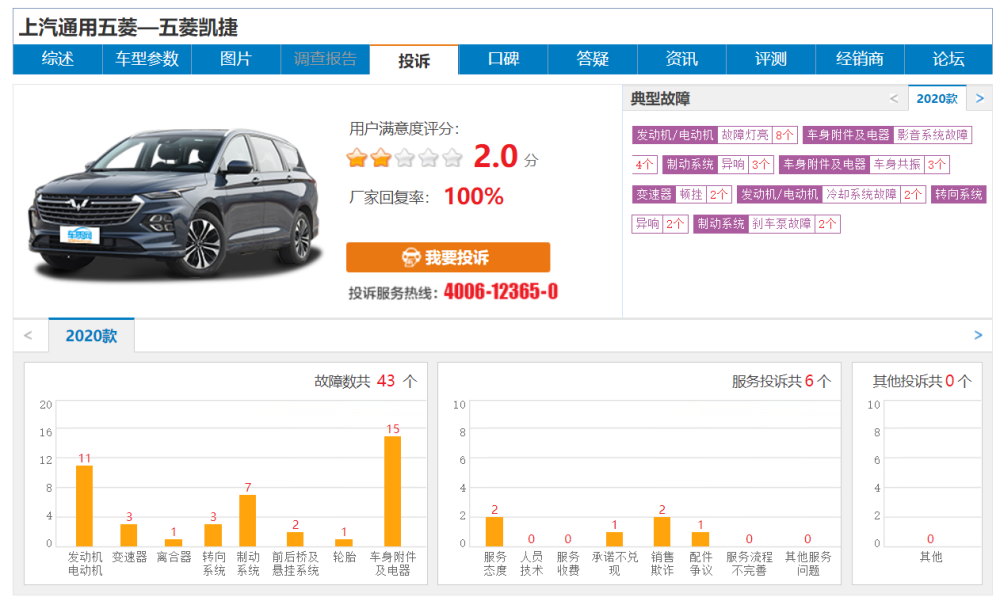Screen dimensions: 1000x601
Task: Click hotline number 4006-12365-0
Action: pos(501,292)
